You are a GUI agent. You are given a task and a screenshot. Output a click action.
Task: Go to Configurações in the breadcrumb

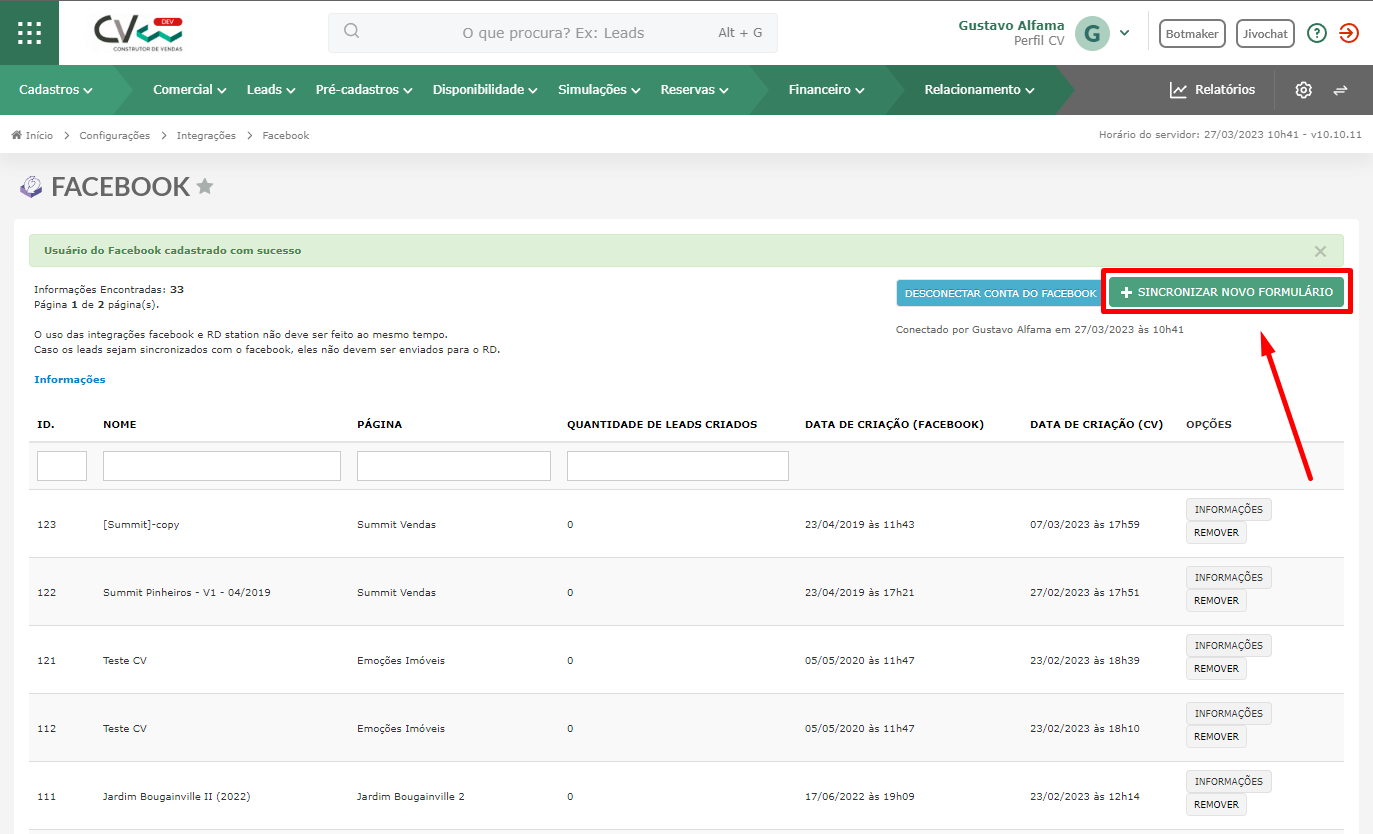[x=115, y=135]
